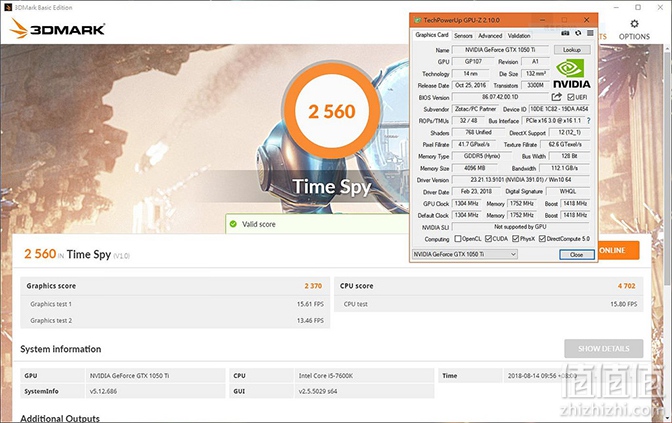The height and width of the screenshot is (423, 672).
Task: Click the GPU-Z Name field value
Action: (500, 50)
